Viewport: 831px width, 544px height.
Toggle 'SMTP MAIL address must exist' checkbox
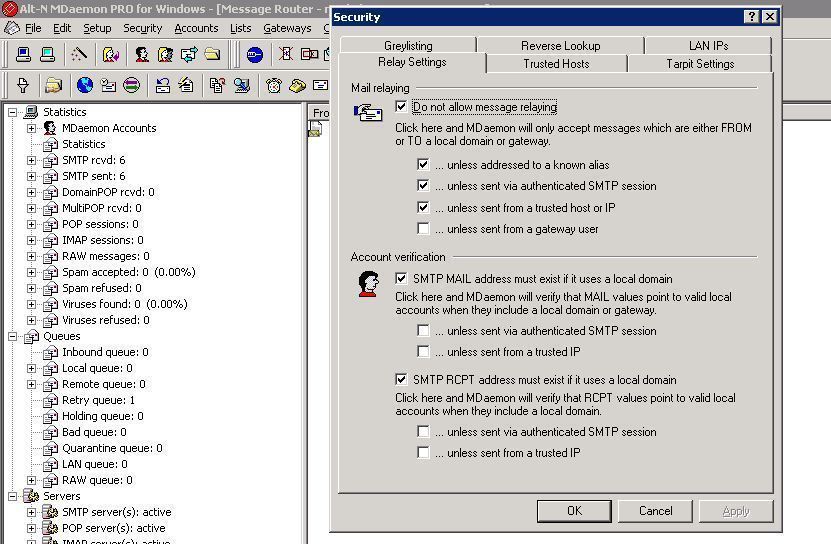pos(401,278)
